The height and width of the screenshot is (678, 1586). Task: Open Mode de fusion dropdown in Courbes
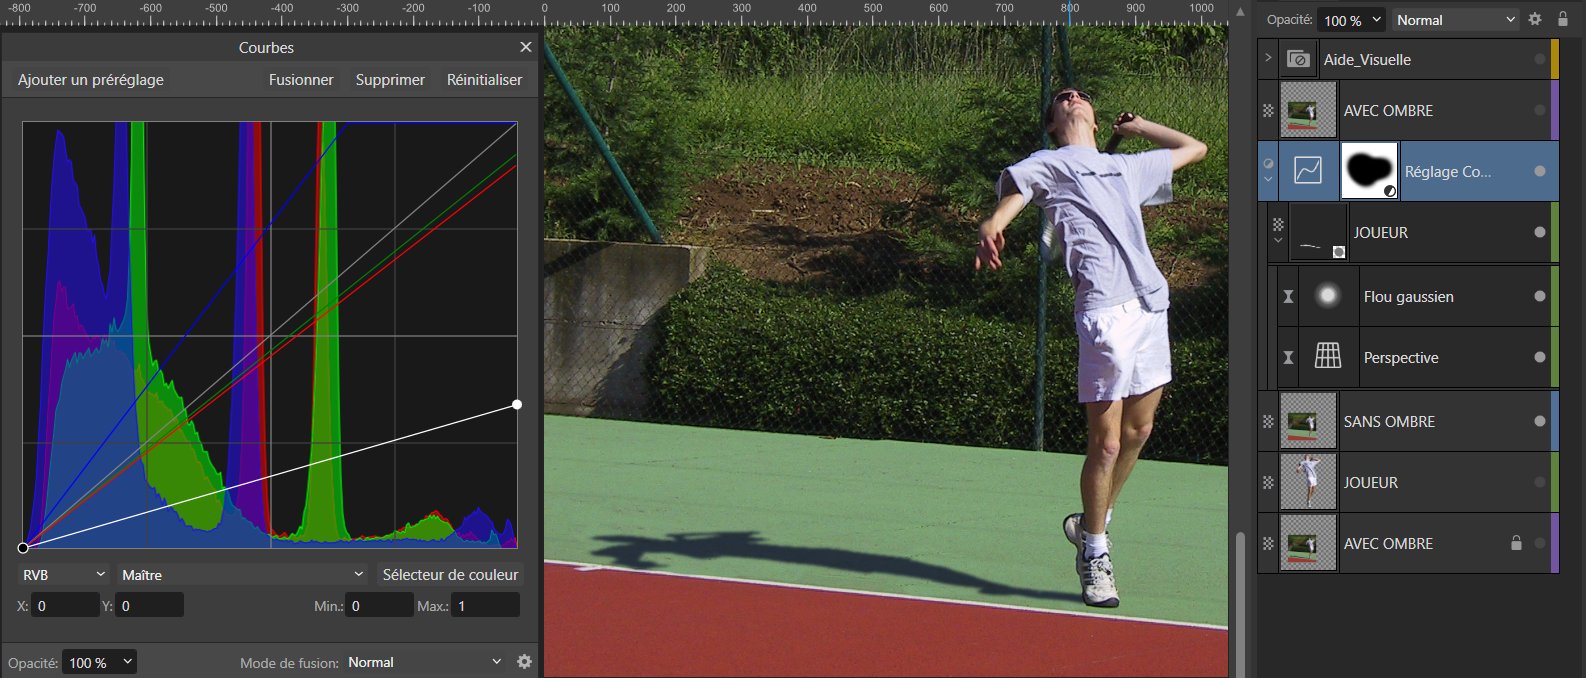pos(424,662)
